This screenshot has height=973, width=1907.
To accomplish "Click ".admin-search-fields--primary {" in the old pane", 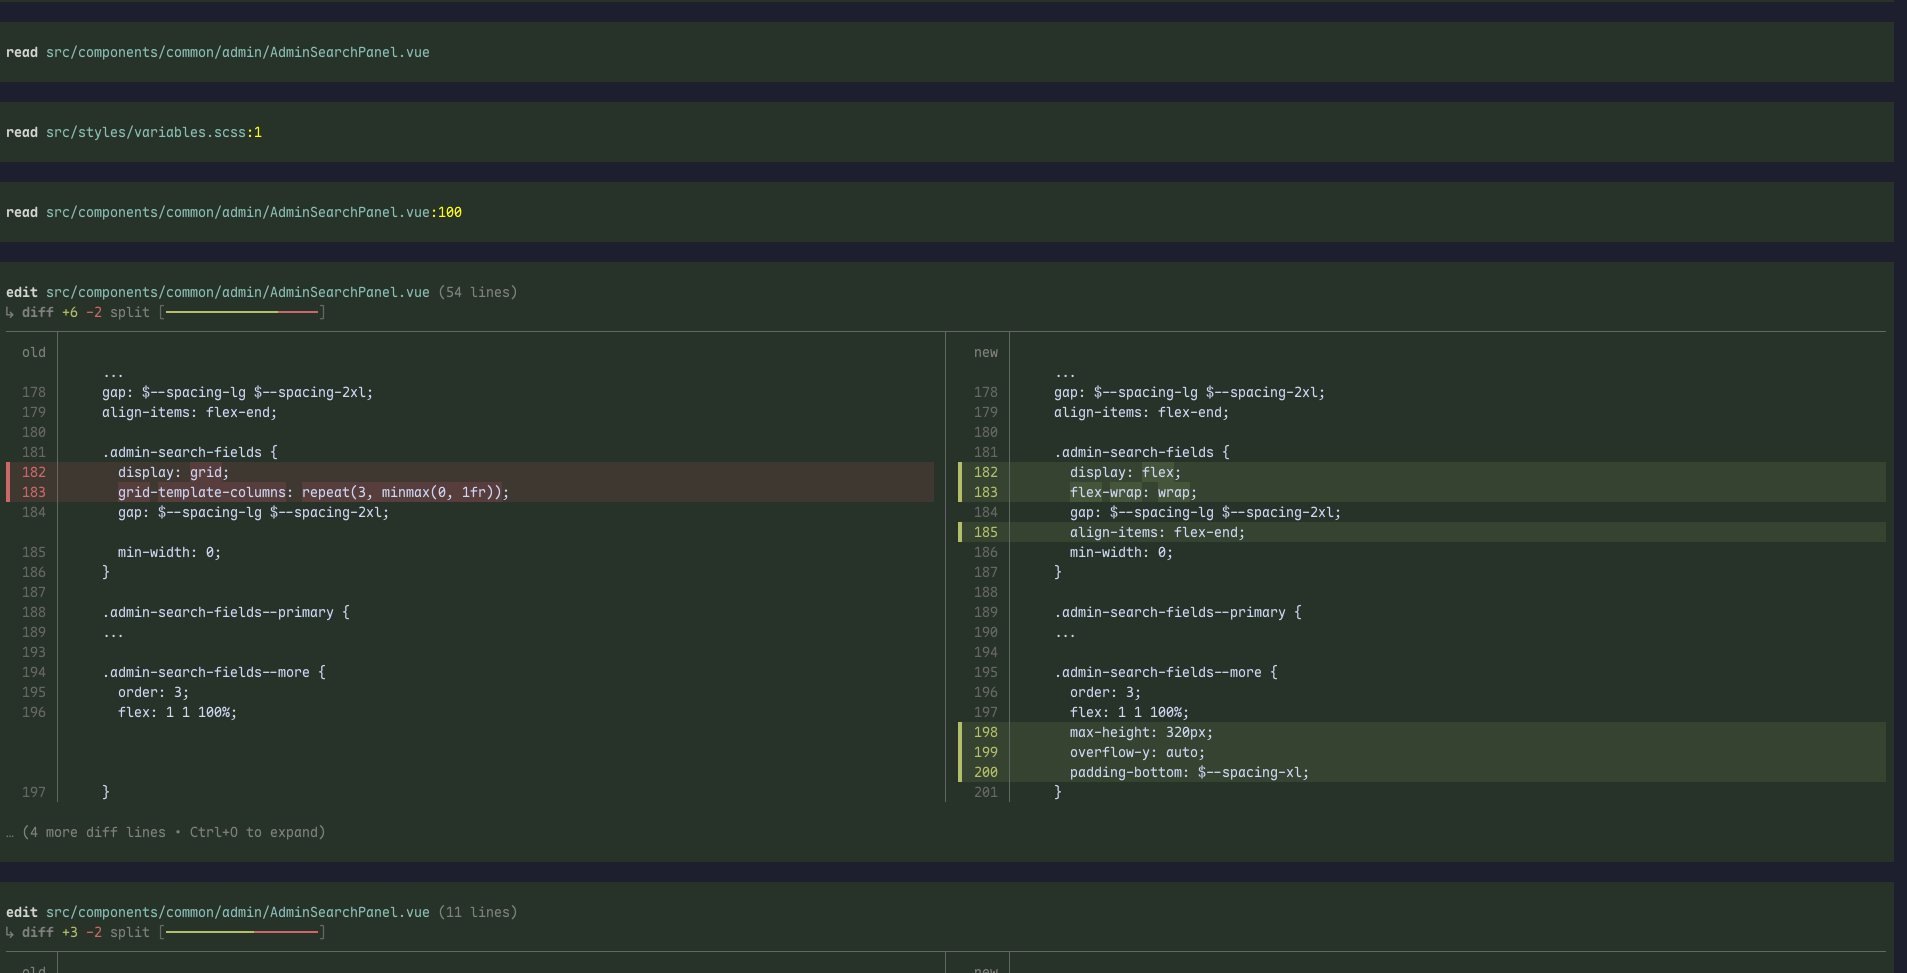I will click(226, 612).
